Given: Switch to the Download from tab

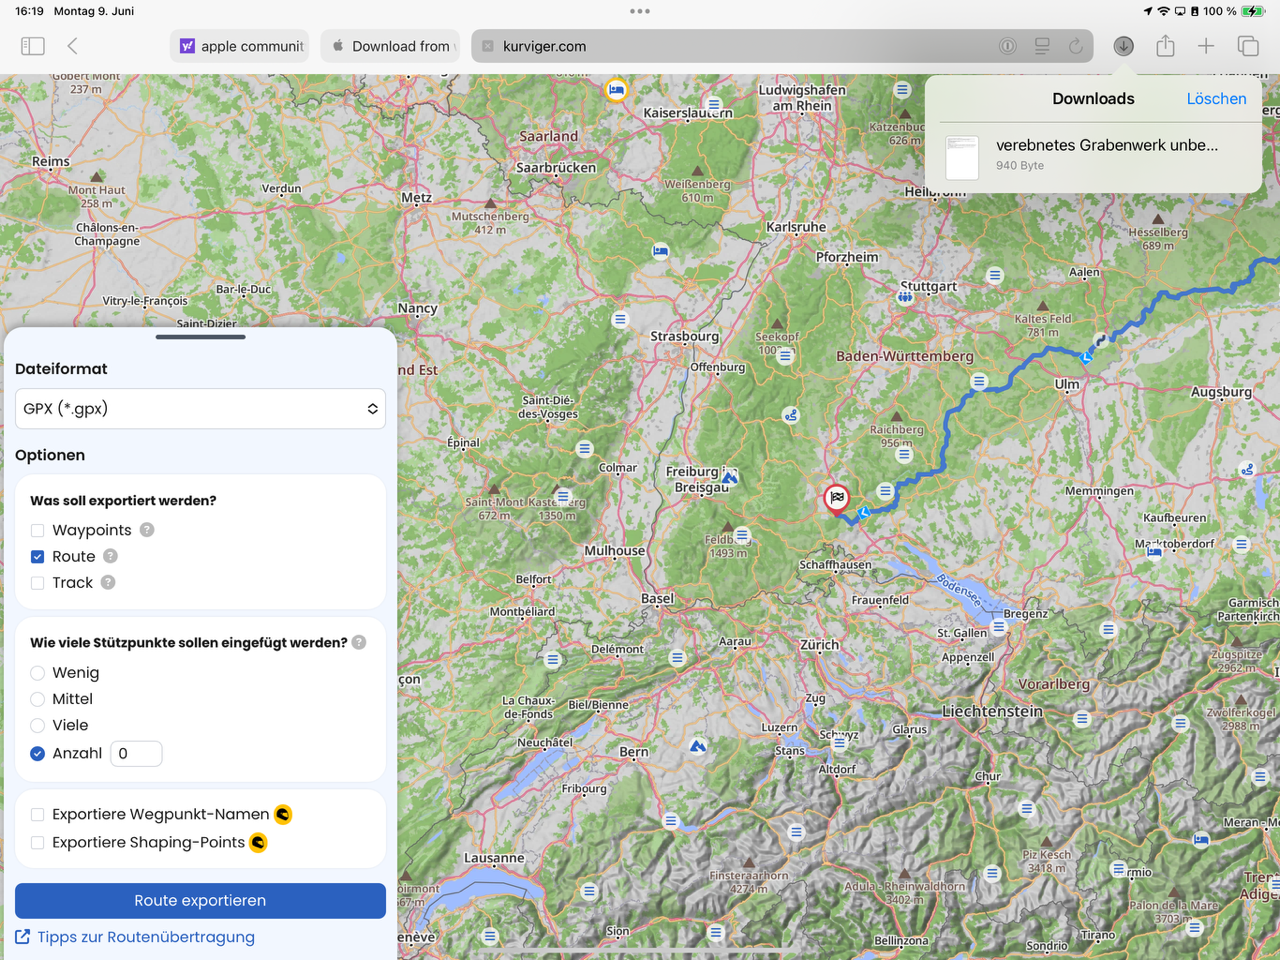Looking at the screenshot, I should click(390, 46).
